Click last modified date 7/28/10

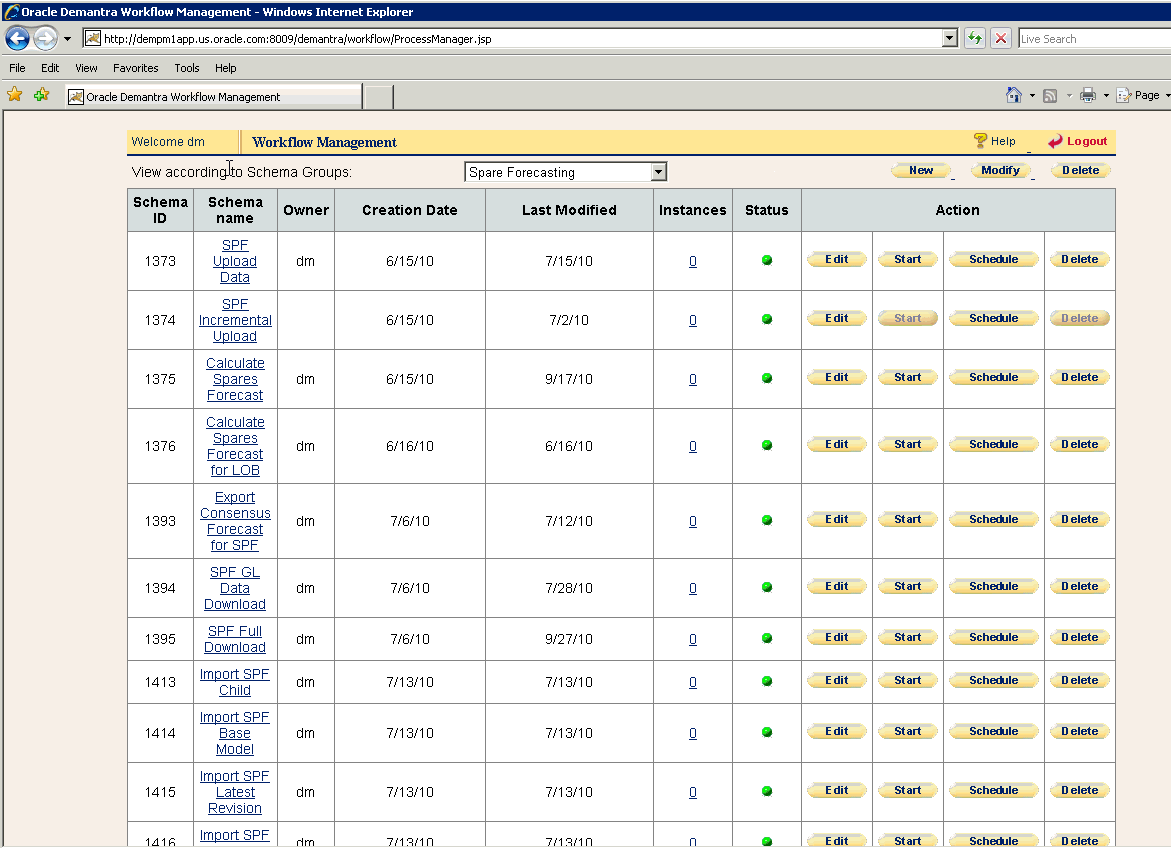pyautogui.click(x=569, y=589)
